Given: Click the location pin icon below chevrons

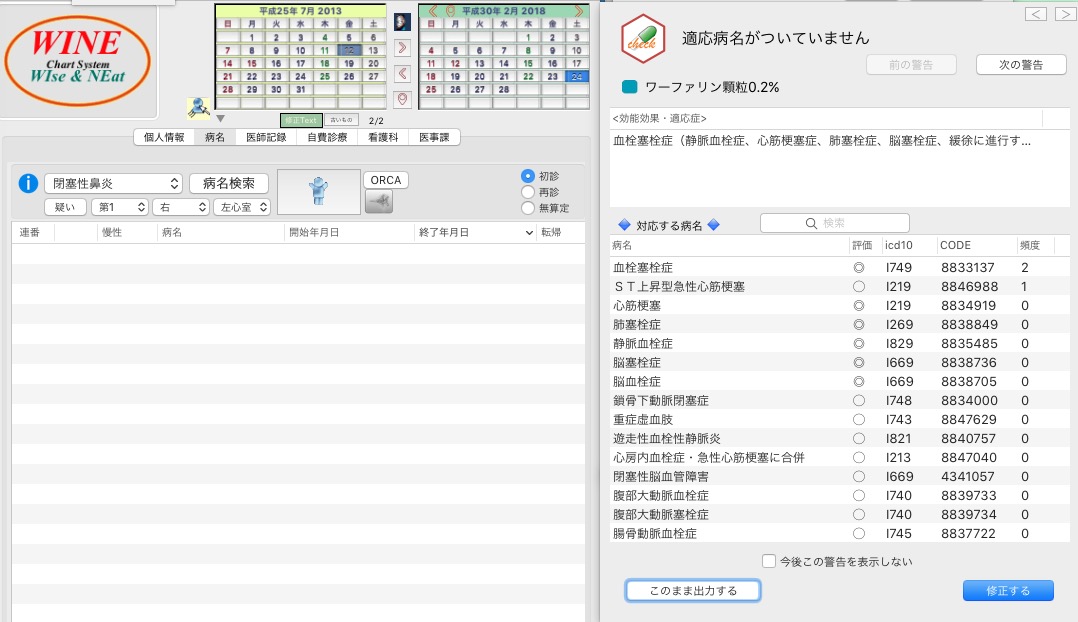Looking at the screenshot, I should pos(402,99).
